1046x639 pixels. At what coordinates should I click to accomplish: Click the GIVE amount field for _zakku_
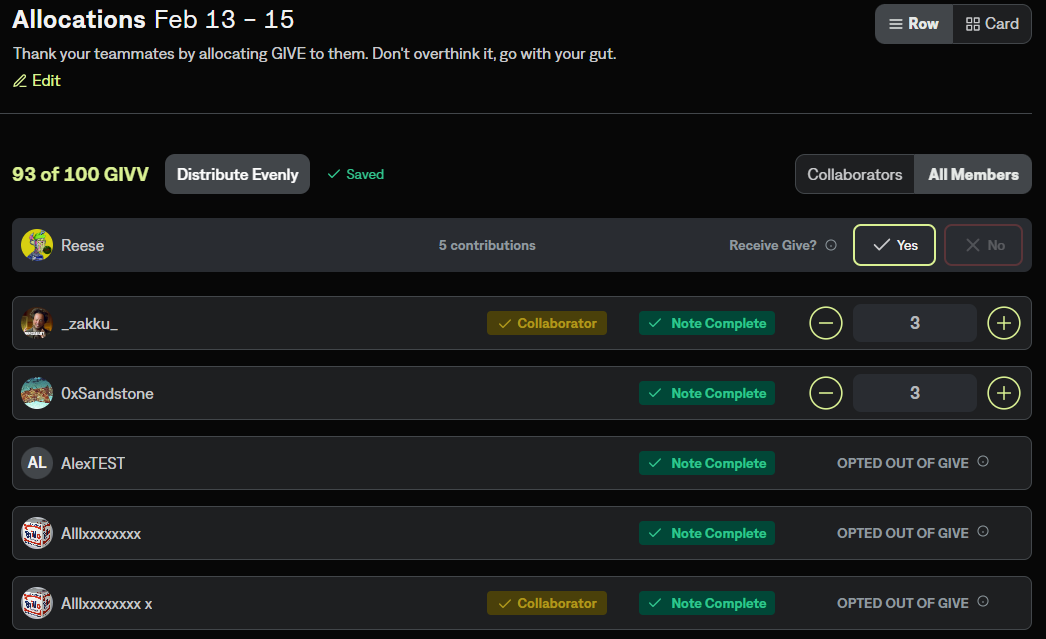[x=914, y=323]
